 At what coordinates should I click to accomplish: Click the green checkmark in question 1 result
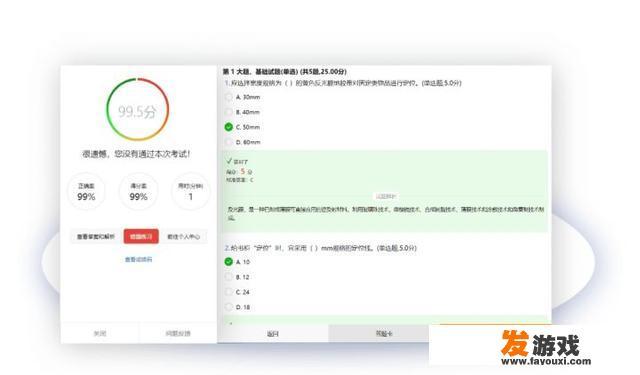tap(229, 161)
